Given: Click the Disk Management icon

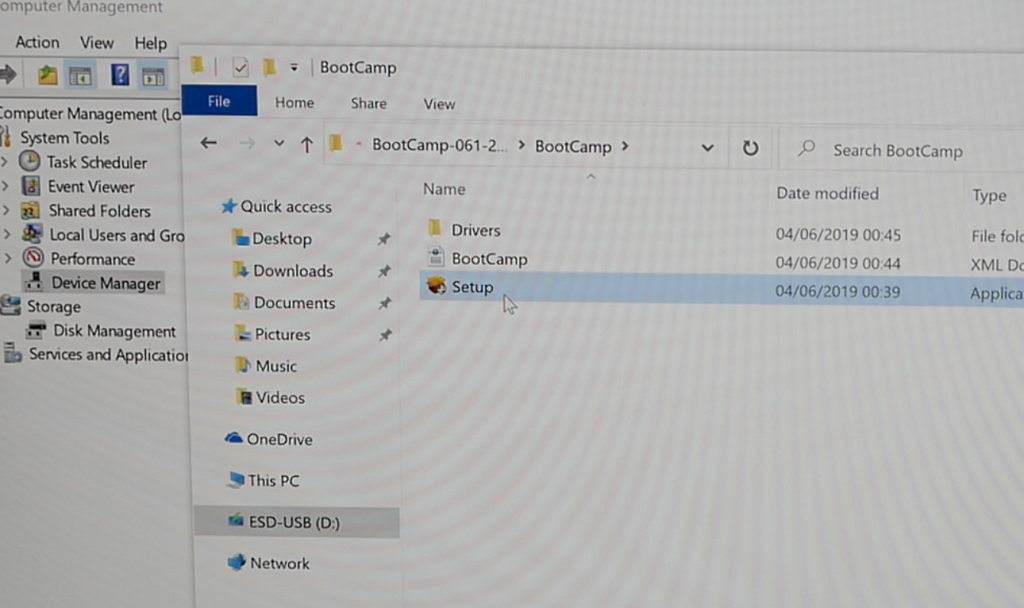Looking at the screenshot, I should tap(36, 330).
